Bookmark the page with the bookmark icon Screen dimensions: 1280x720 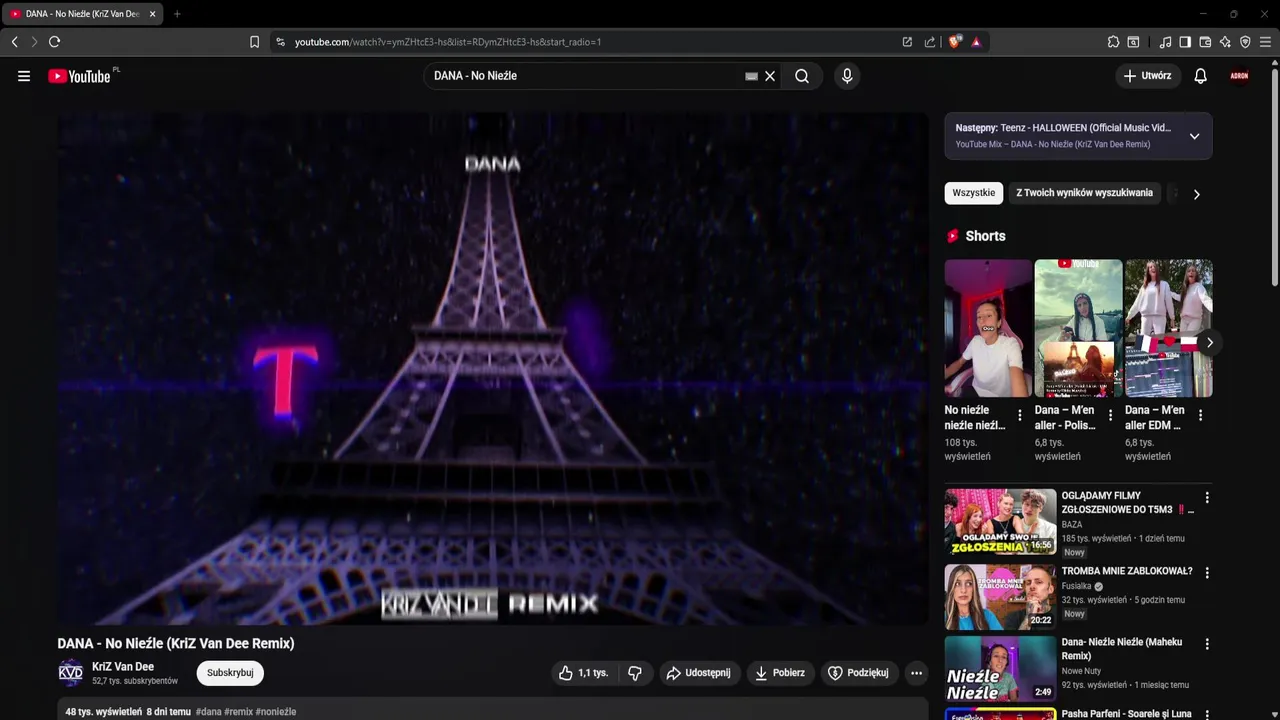coord(254,42)
